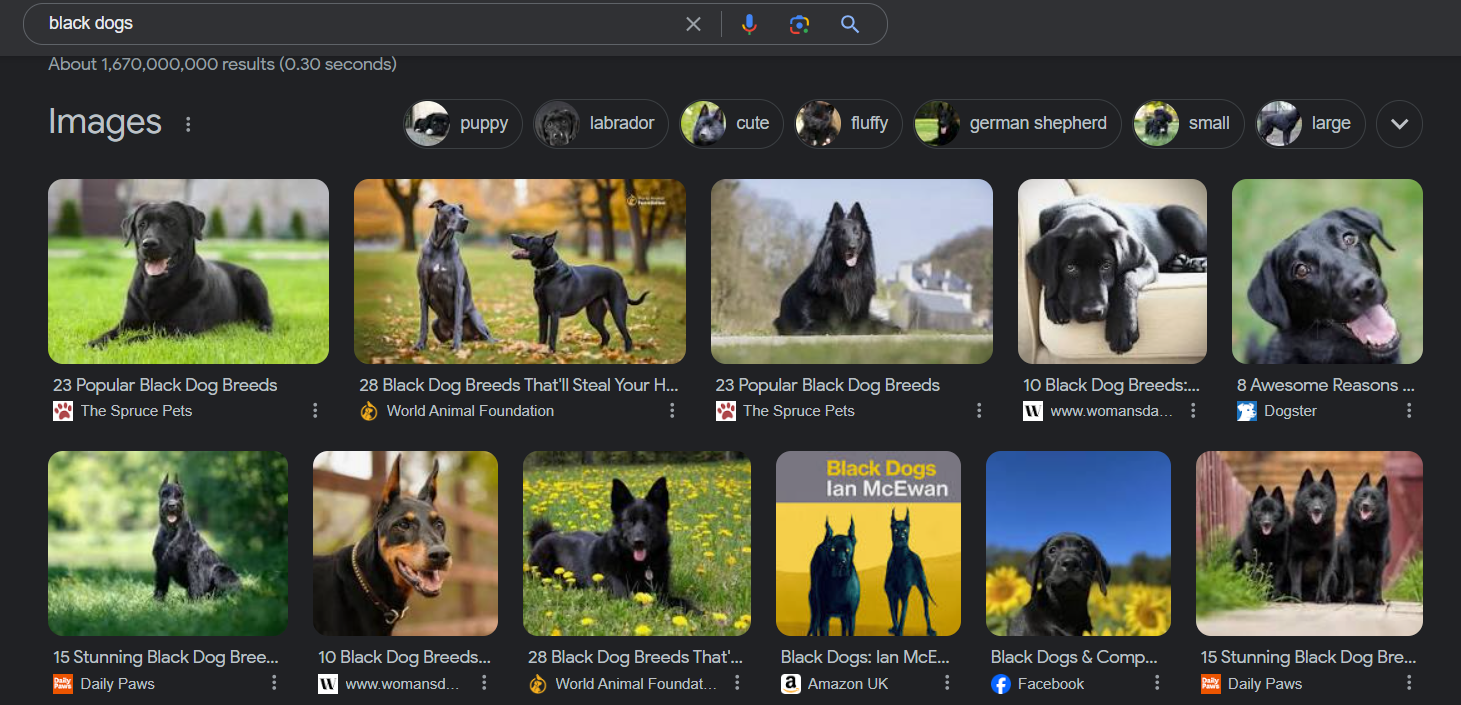
Task: Select the labrador filter chip
Action: pyautogui.click(x=600, y=124)
